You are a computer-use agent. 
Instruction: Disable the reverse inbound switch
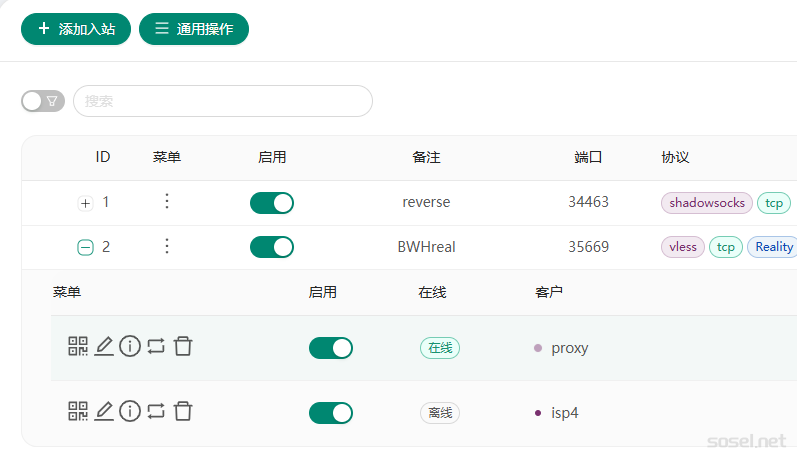tap(272, 203)
